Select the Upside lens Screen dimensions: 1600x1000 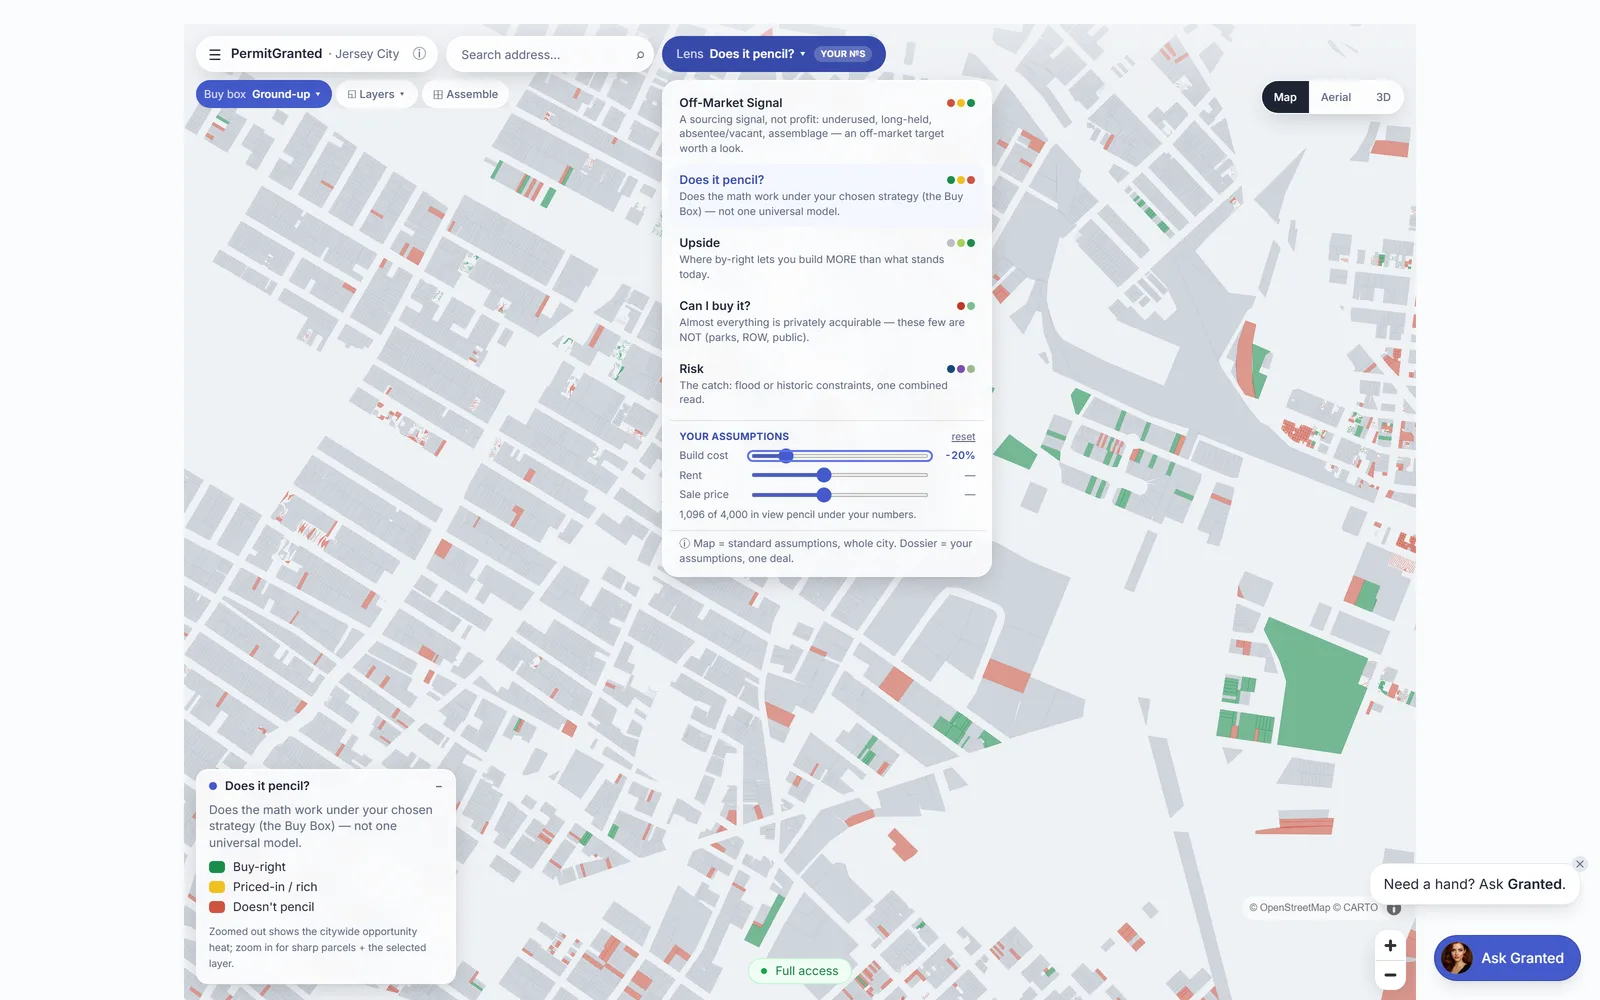click(x=826, y=258)
